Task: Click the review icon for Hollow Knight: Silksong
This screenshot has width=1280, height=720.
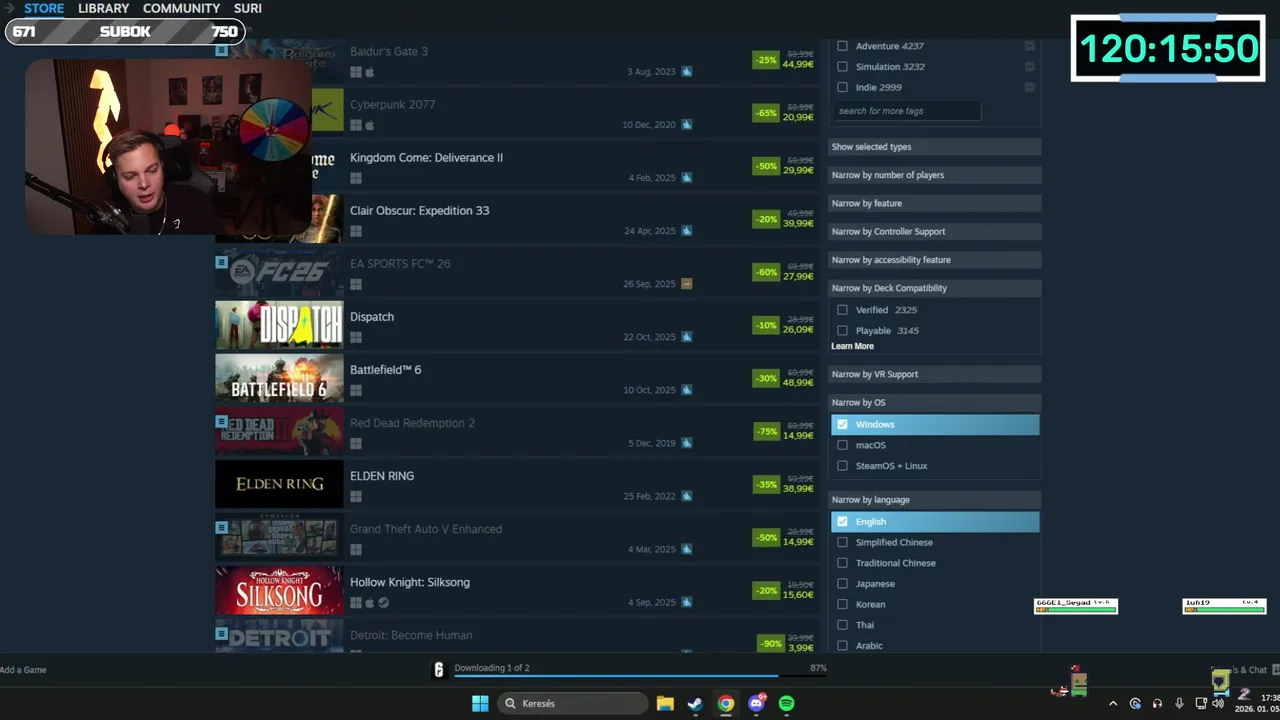Action: tap(686, 603)
